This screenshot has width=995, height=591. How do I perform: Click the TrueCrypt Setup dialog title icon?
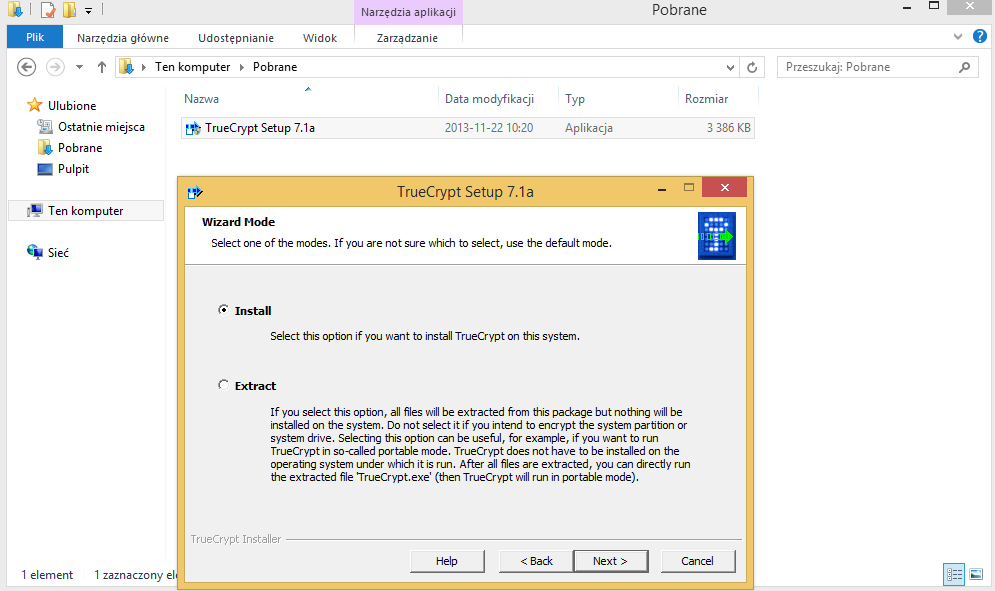click(195, 192)
